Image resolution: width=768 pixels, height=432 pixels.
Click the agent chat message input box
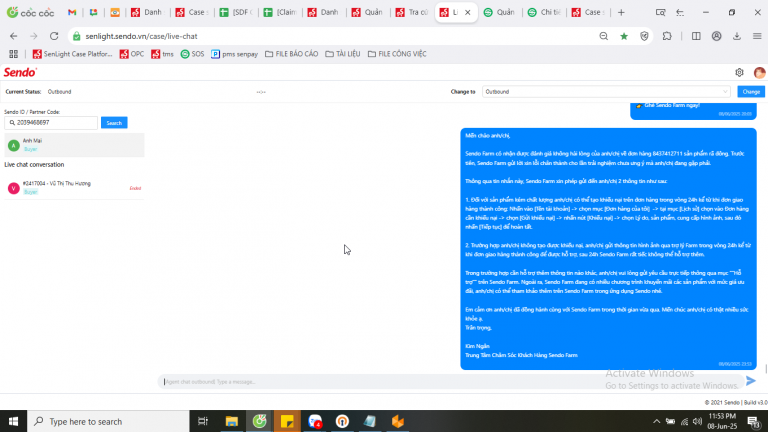pyautogui.click(x=451, y=382)
